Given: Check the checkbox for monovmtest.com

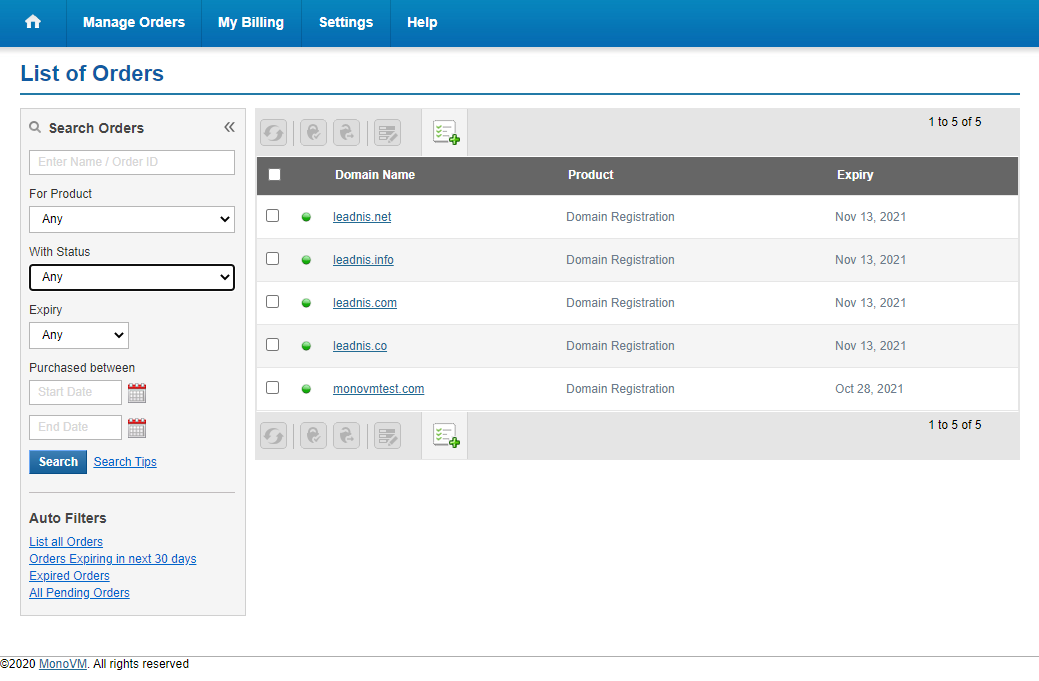Looking at the screenshot, I should pos(272,388).
